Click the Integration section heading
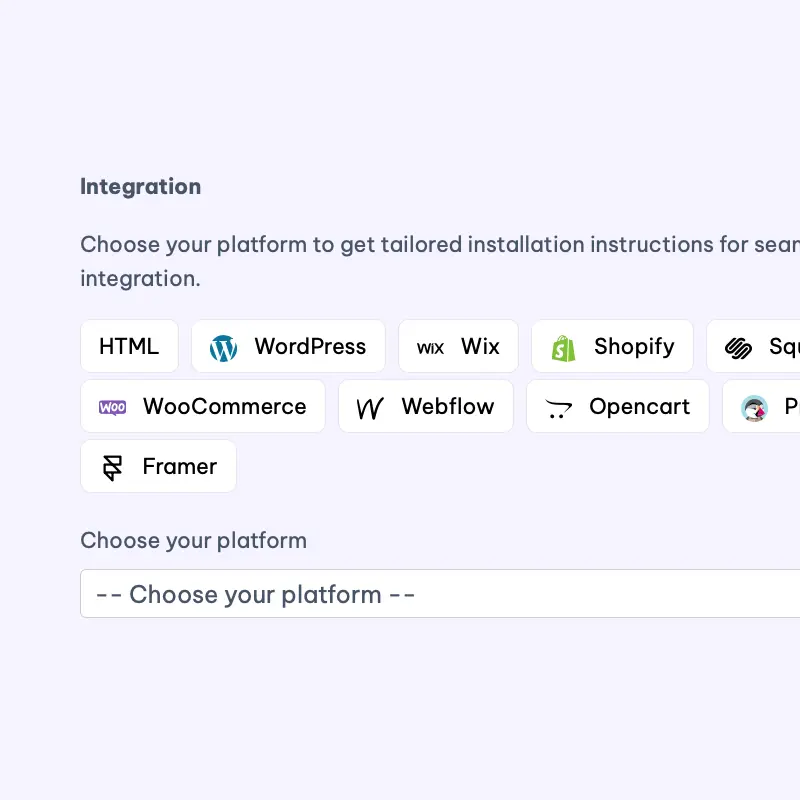Image resolution: width=800 pixels, height=800 pixels. (140, 187)
